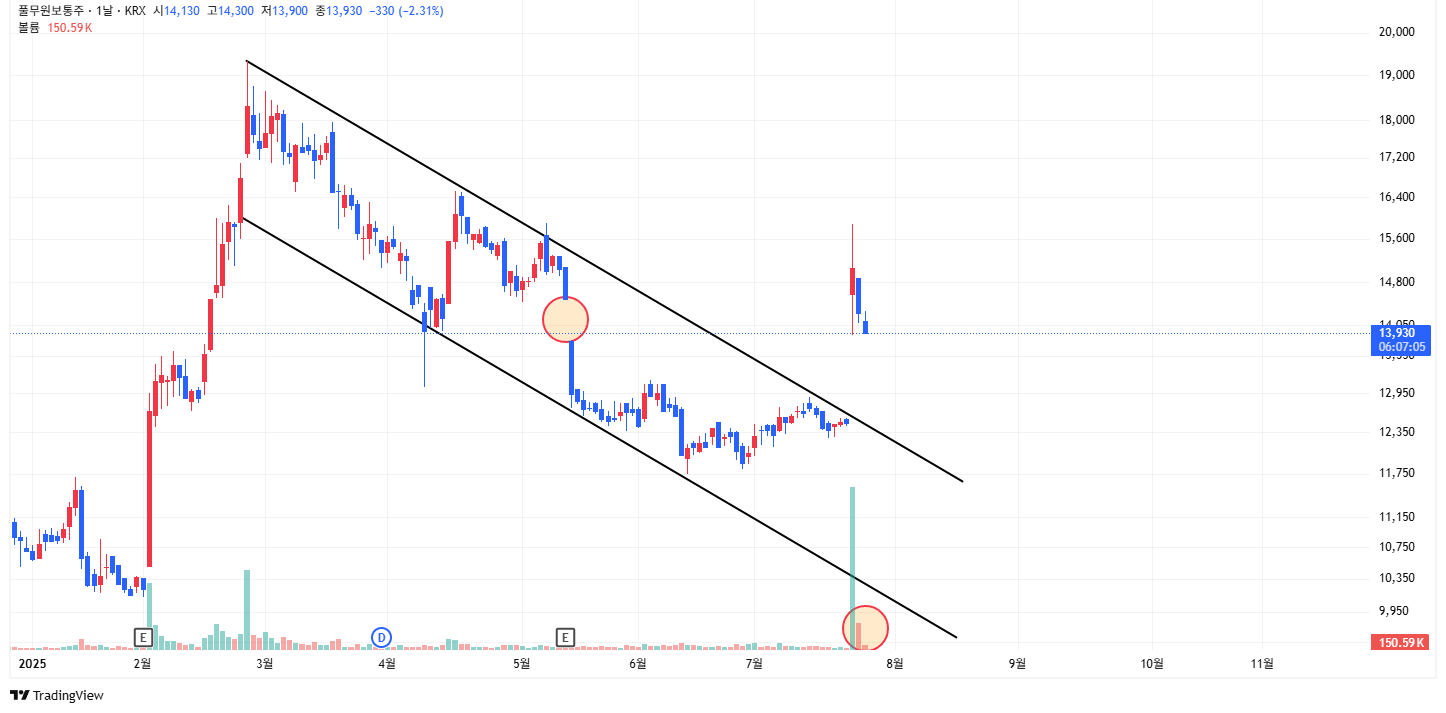Click the 15,600 price axis label

pyautogui.click(x=1395, y=238)
